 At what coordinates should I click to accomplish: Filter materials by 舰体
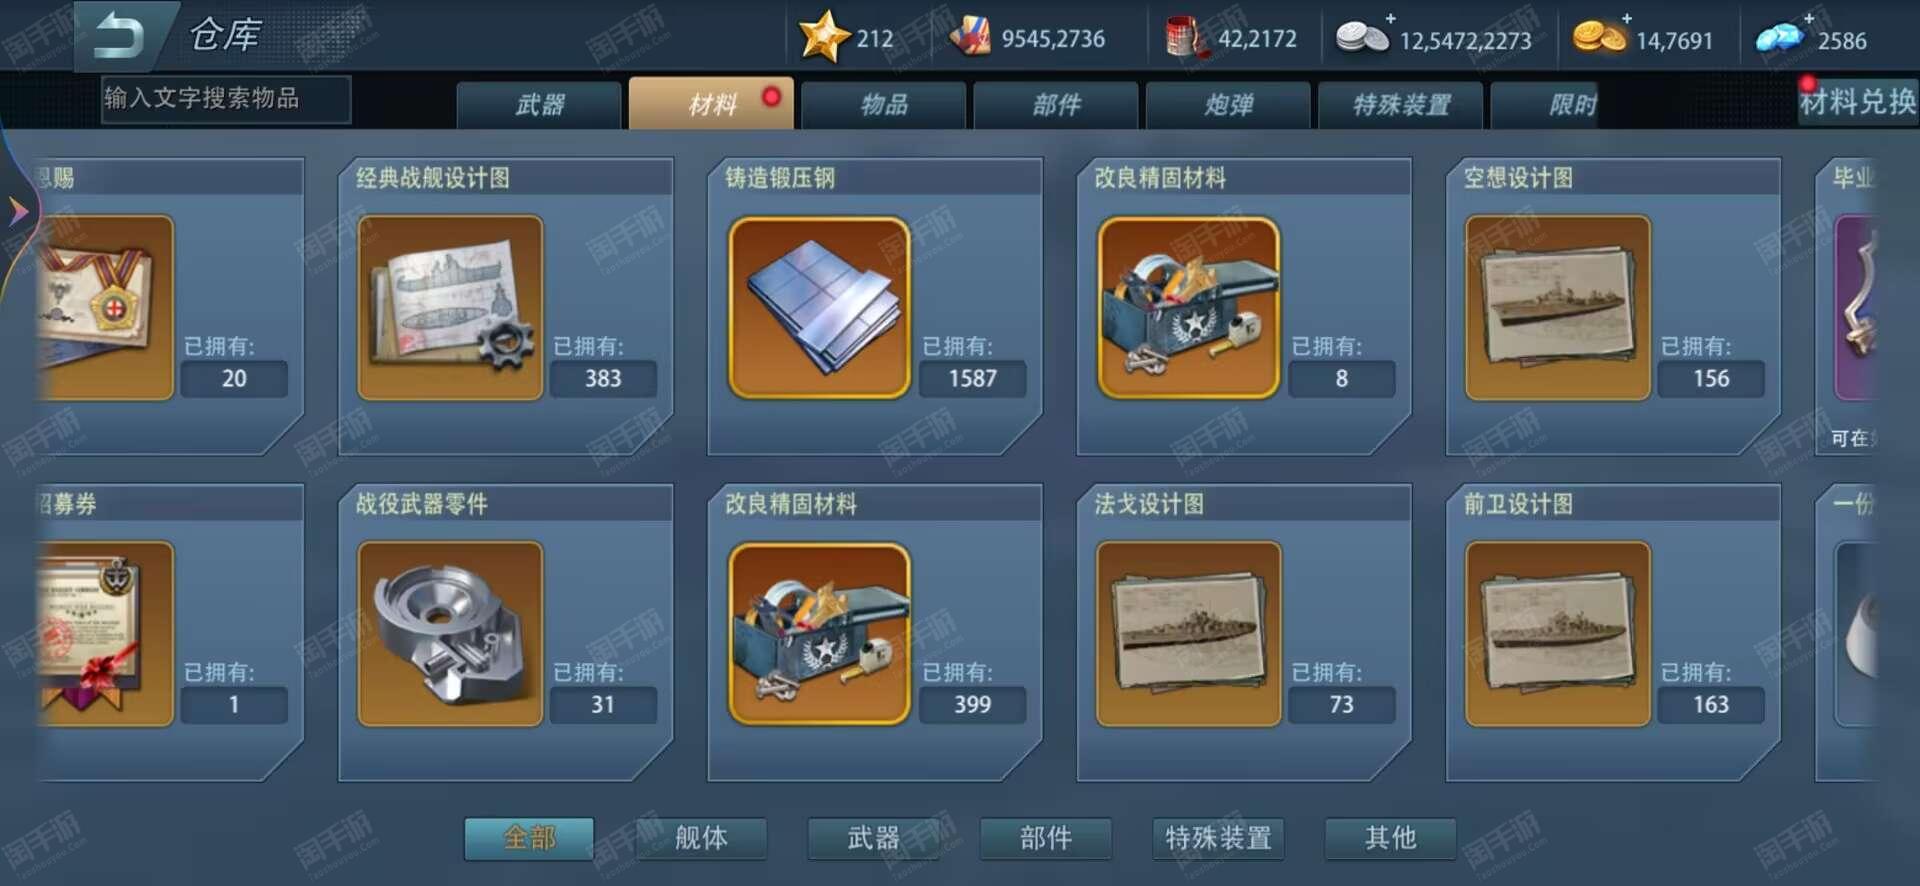pos(701,838)
